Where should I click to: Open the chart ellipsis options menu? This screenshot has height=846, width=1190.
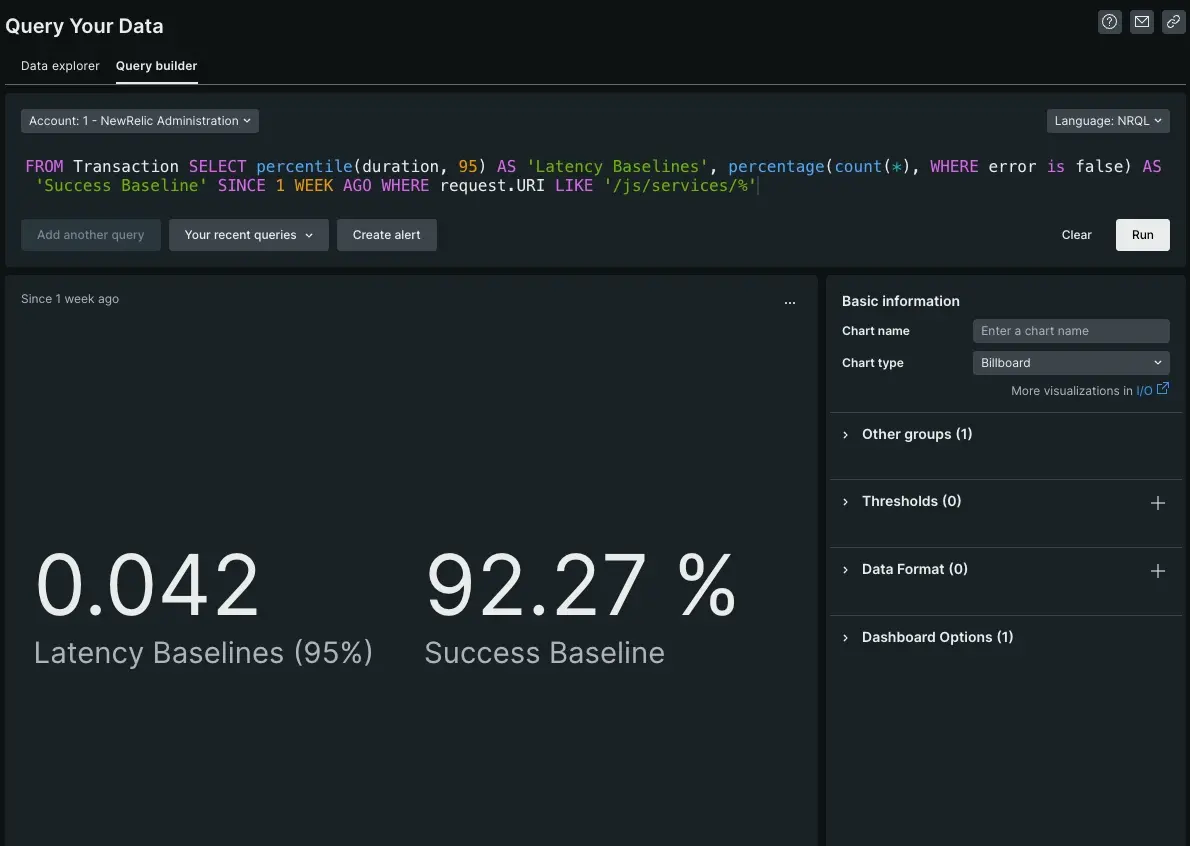click(x=790, y=302)
